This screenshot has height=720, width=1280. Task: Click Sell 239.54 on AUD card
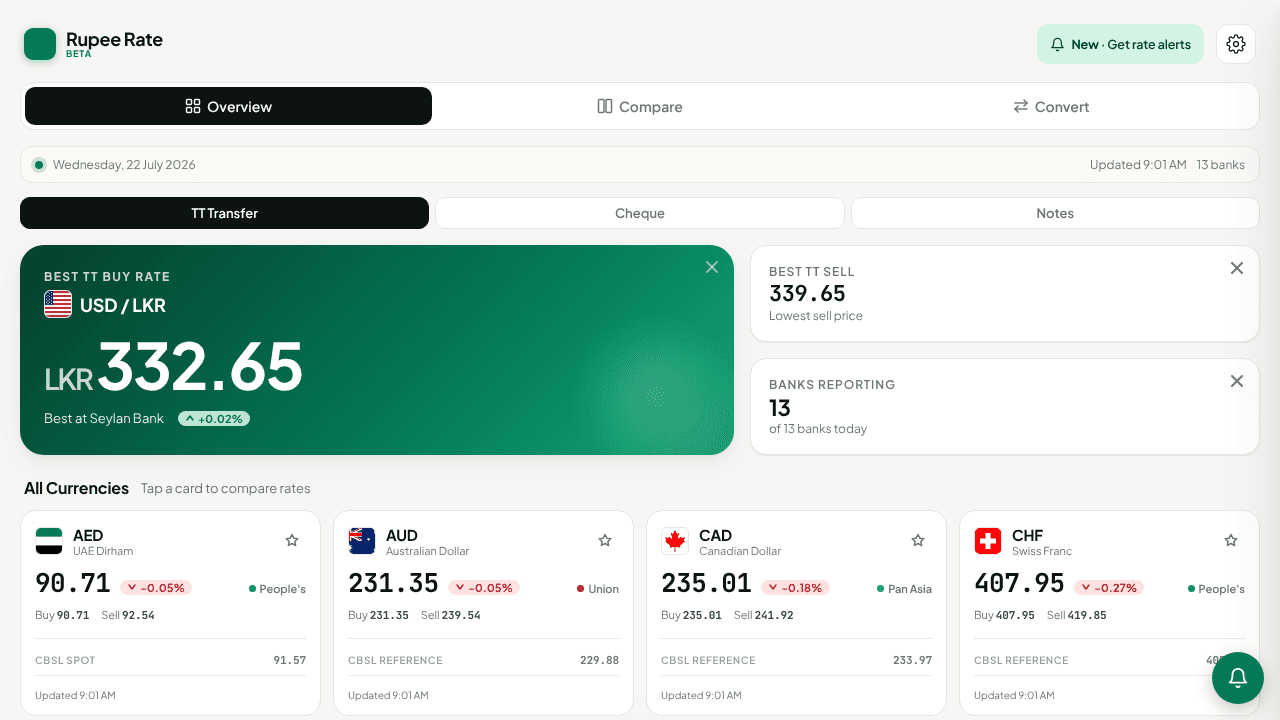[450, 615]
